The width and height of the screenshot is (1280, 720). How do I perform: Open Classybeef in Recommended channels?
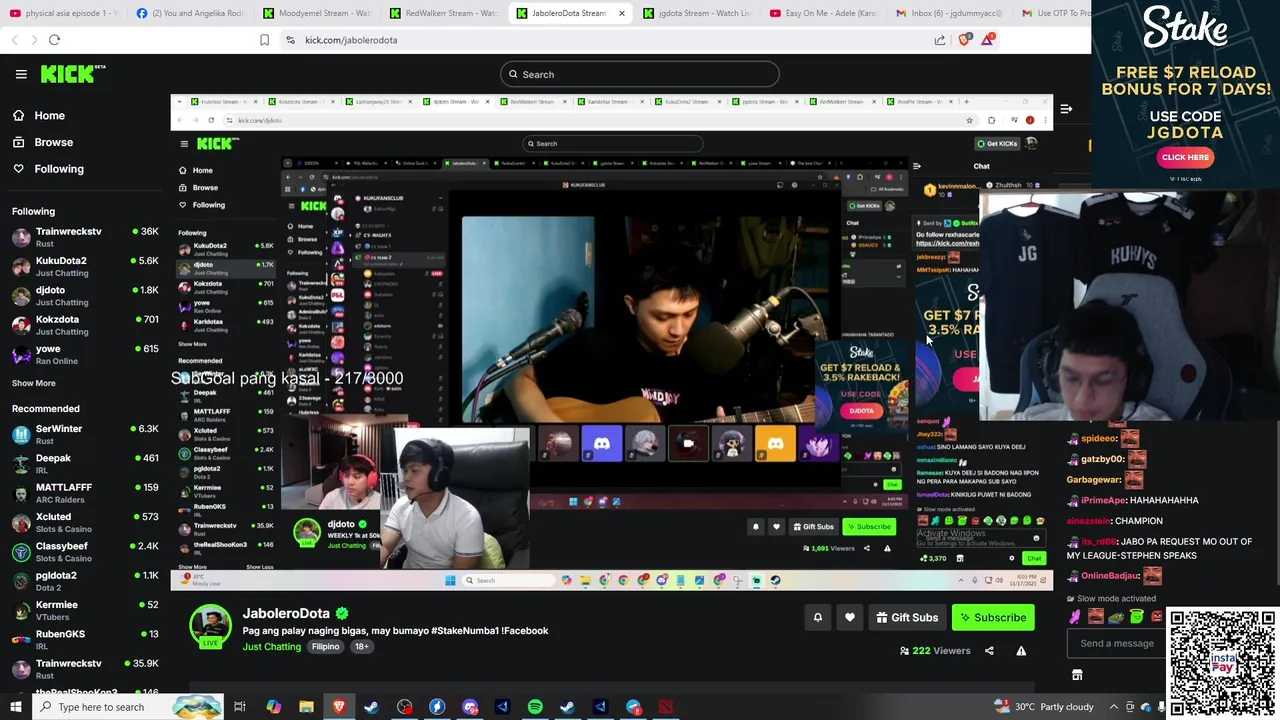(85, 552)
